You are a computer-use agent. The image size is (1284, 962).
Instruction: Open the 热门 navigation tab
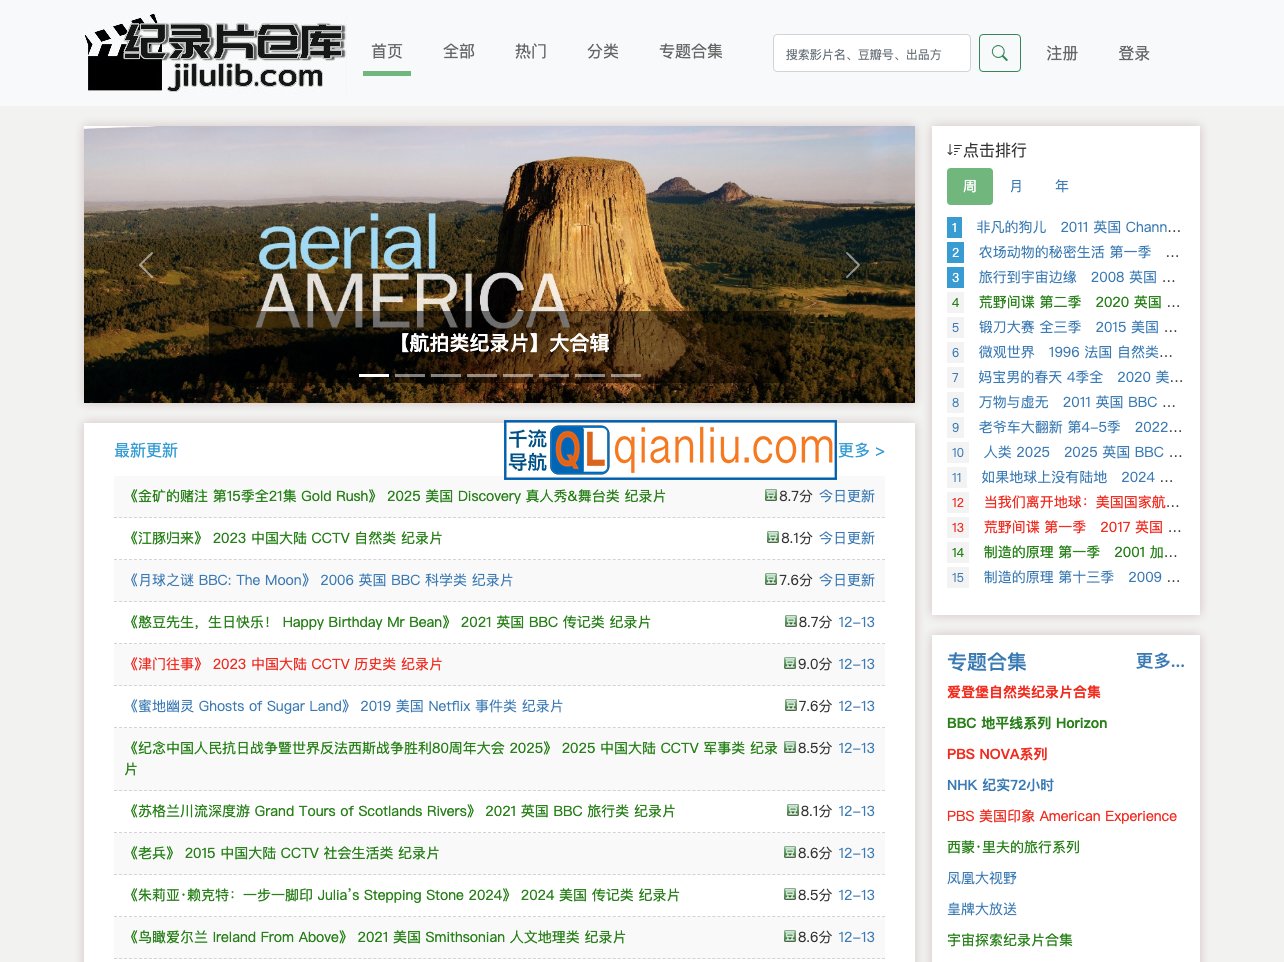click(530, 52)
